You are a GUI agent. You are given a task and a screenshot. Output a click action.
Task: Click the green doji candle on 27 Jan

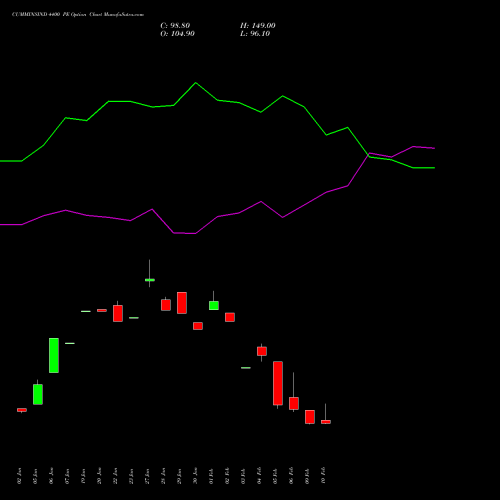(150, 280)
